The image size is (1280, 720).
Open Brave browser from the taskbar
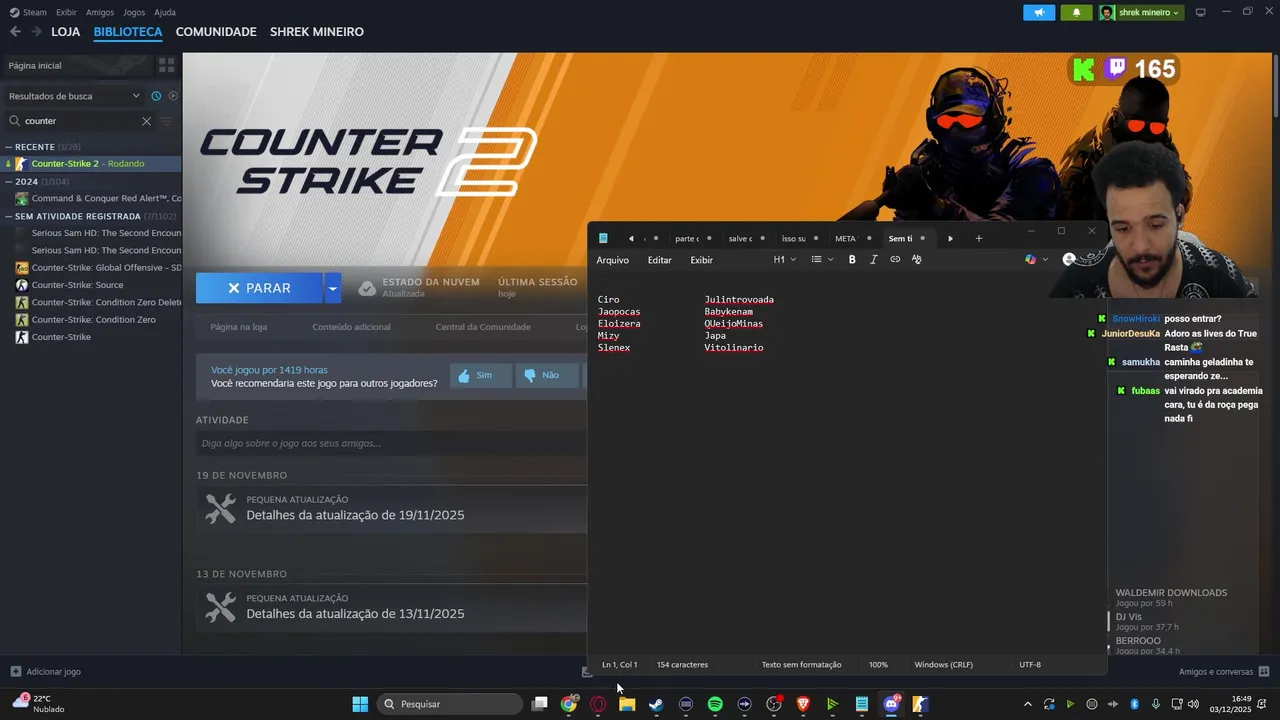coord(803,704)
